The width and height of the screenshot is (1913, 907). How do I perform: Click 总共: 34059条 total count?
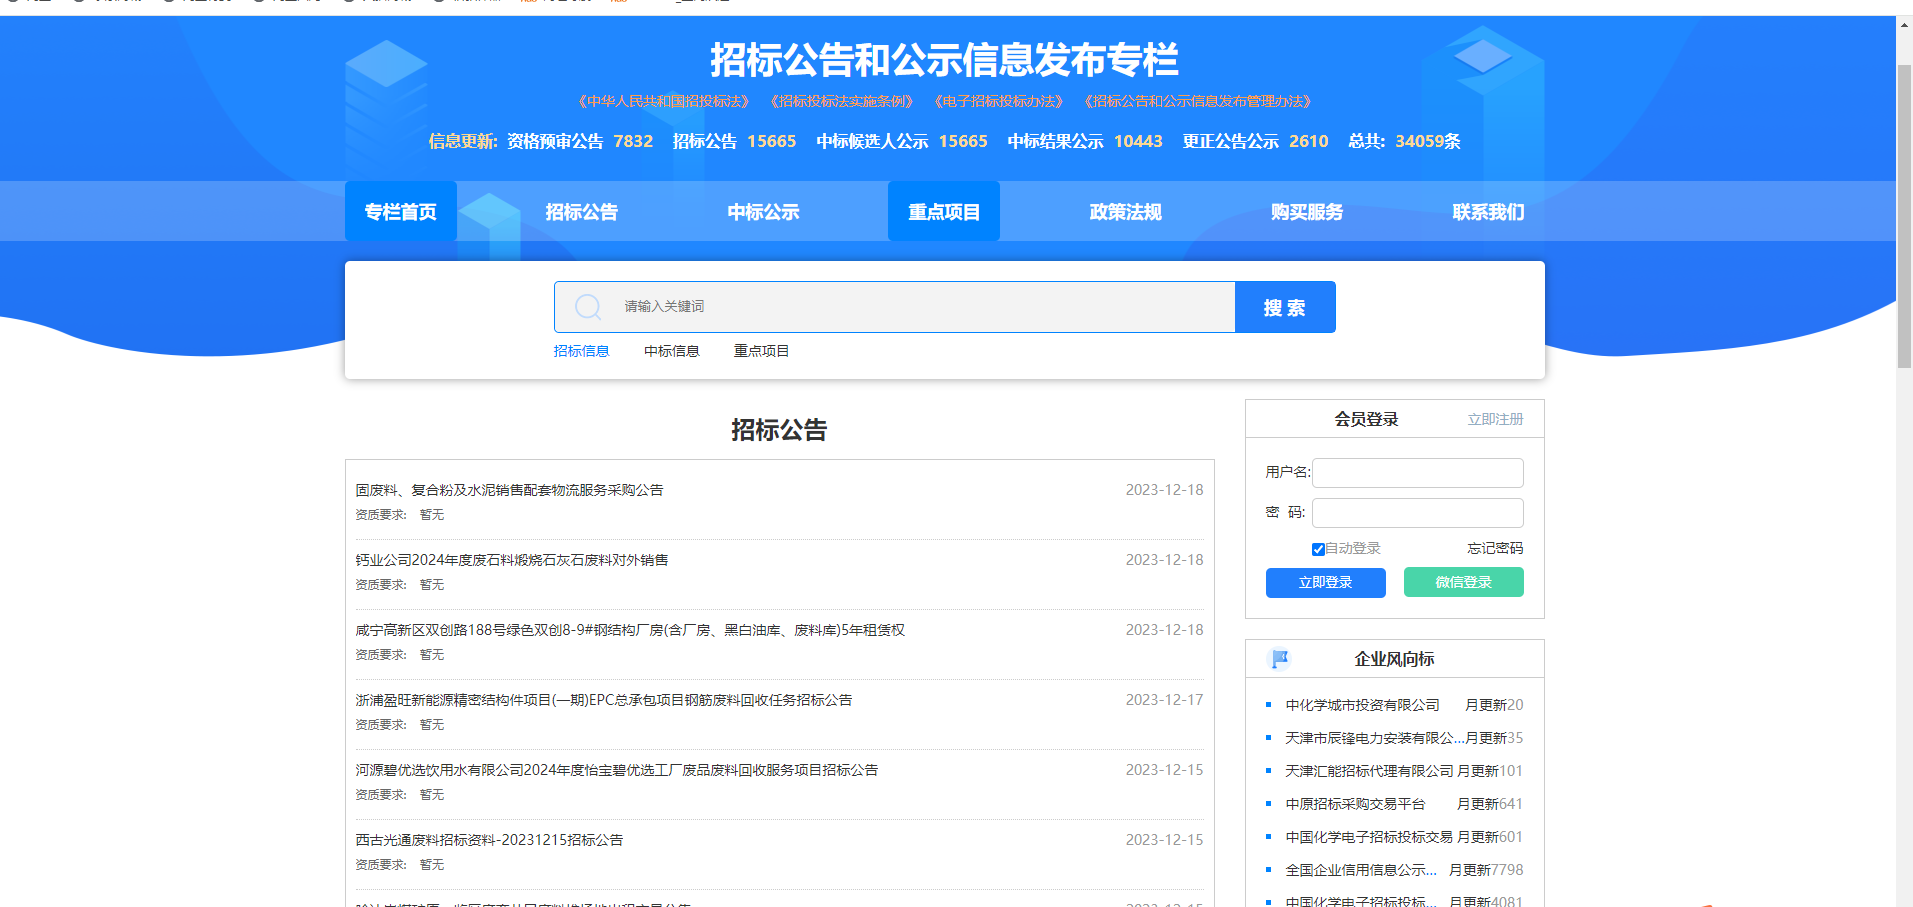point(1404,141)
